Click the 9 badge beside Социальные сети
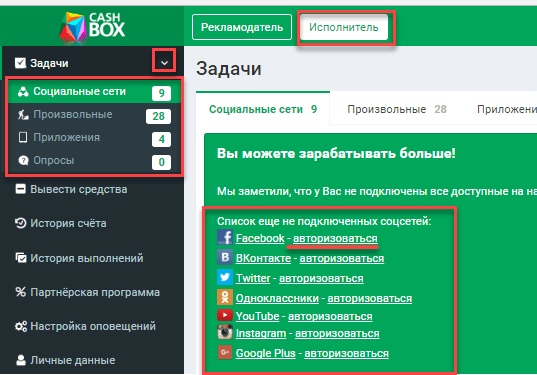 (x=161, y=93)
